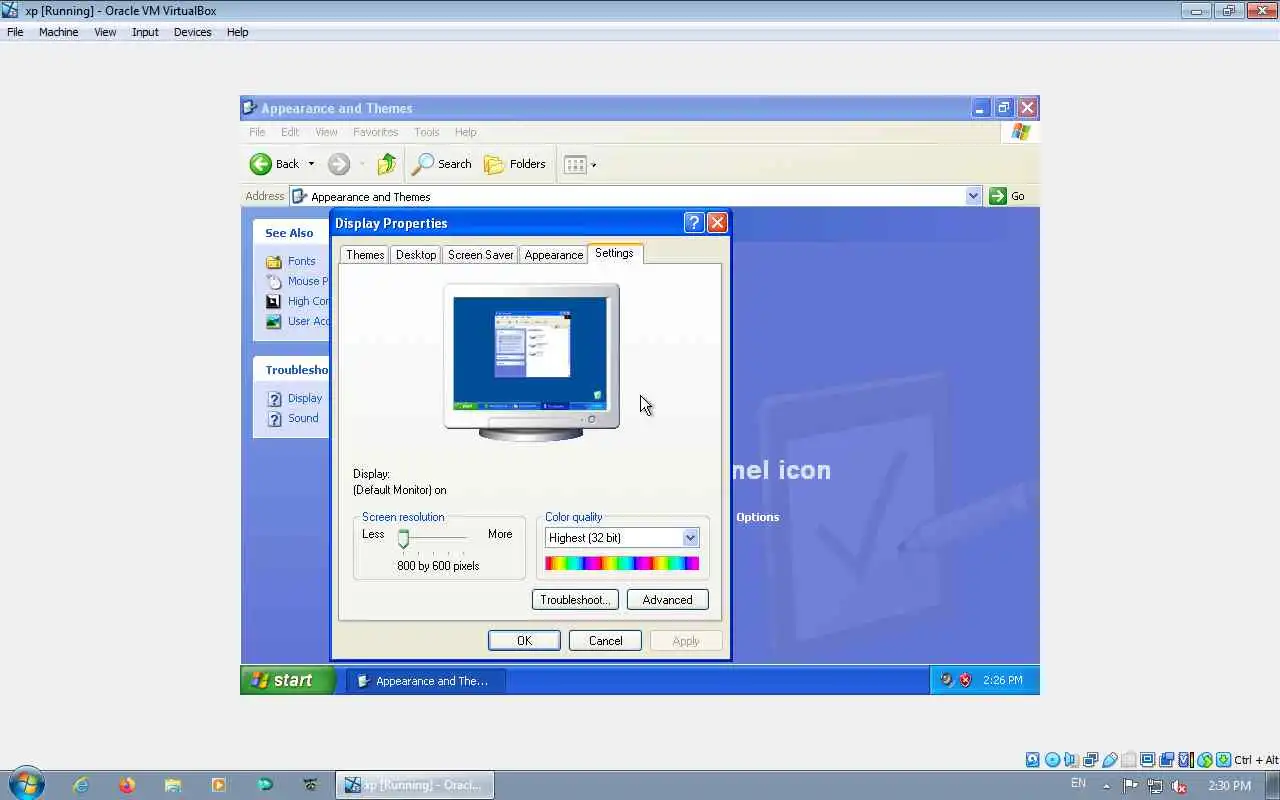This screenshot has width=1280, height=800.
Task: Open Firefox from host taskbar
Action: 127,785
